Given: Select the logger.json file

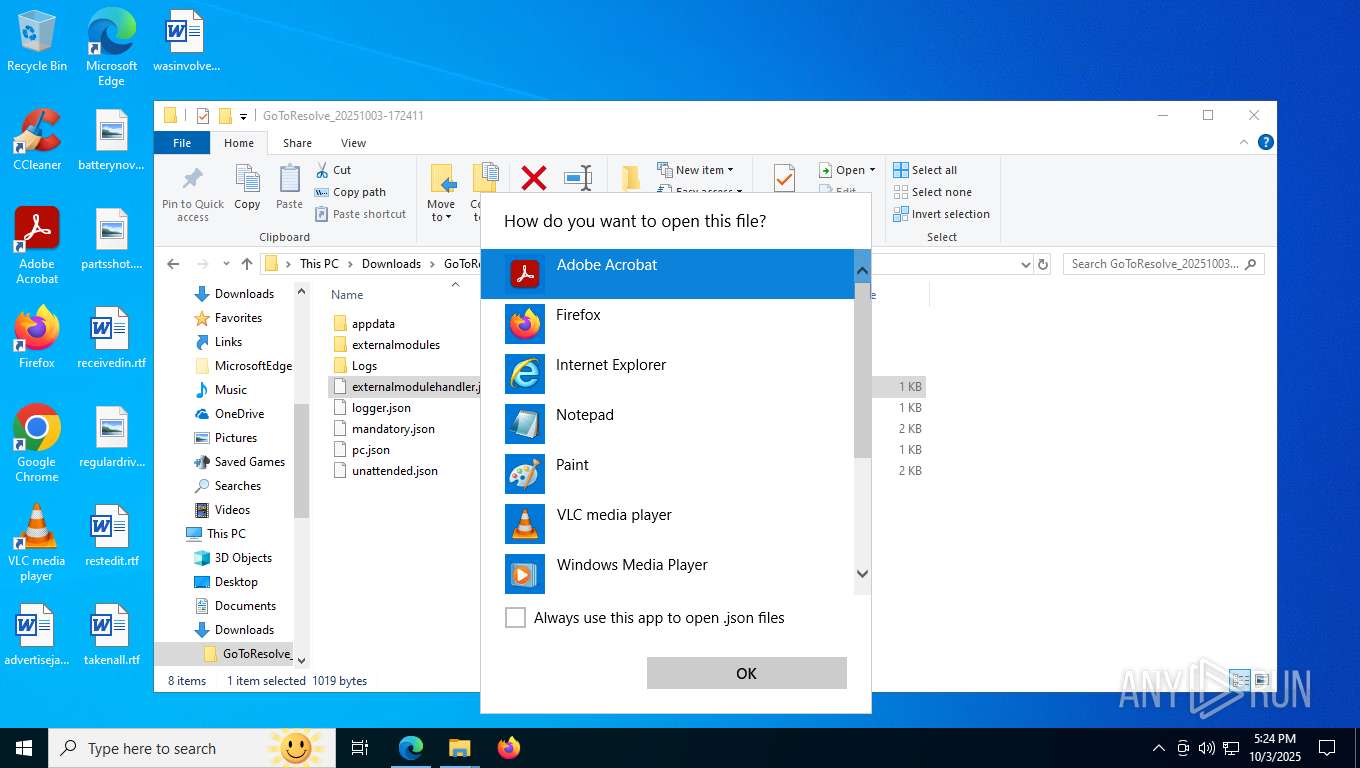Looking at the screenshot, I should 381,408.
